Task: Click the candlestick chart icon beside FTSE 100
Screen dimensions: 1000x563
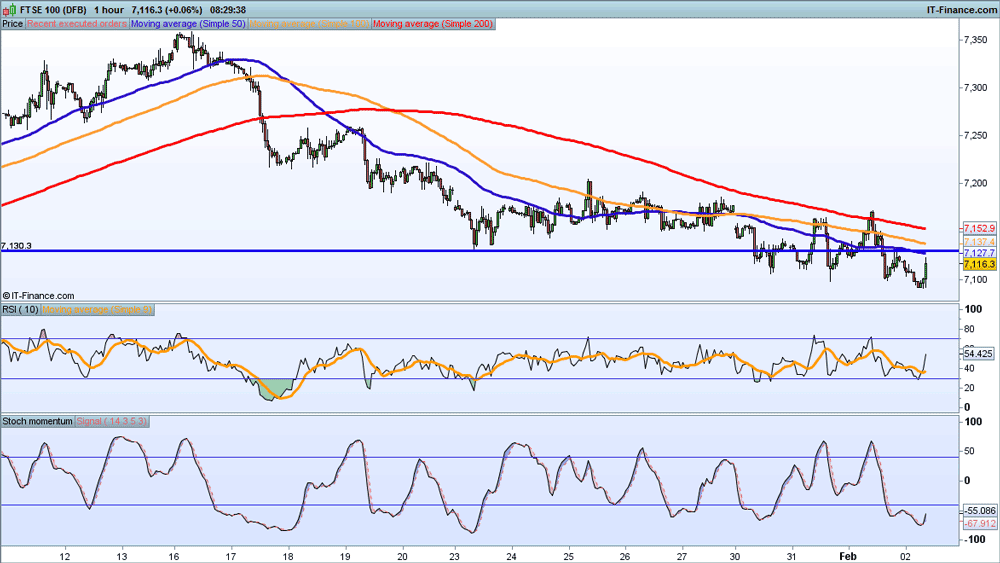Action: 8,10
